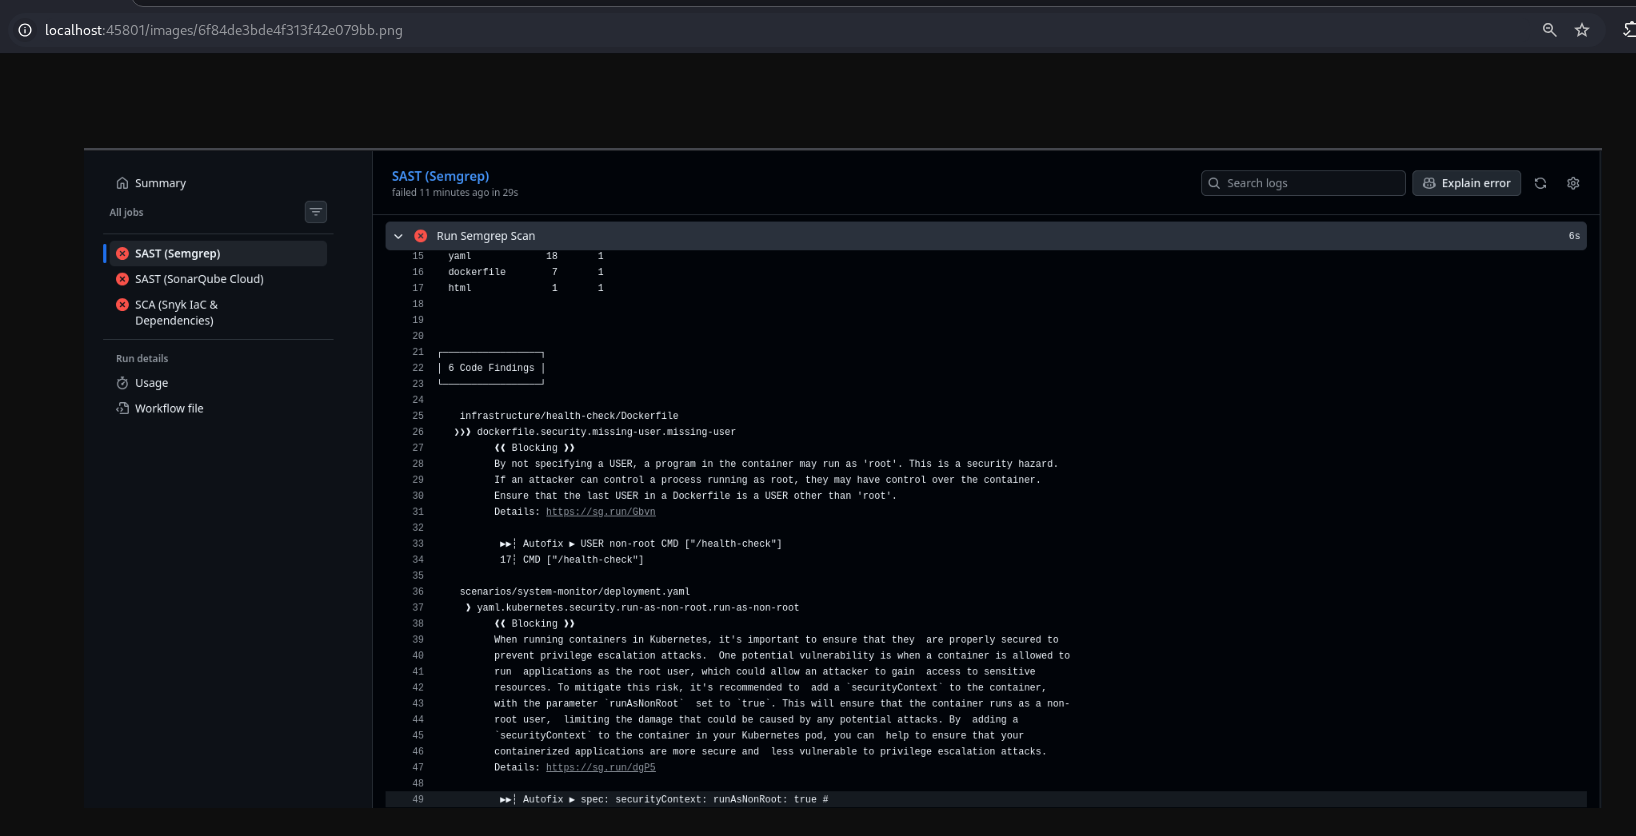Collapse the Run Semgrep Scan step

tap(398, 236)
